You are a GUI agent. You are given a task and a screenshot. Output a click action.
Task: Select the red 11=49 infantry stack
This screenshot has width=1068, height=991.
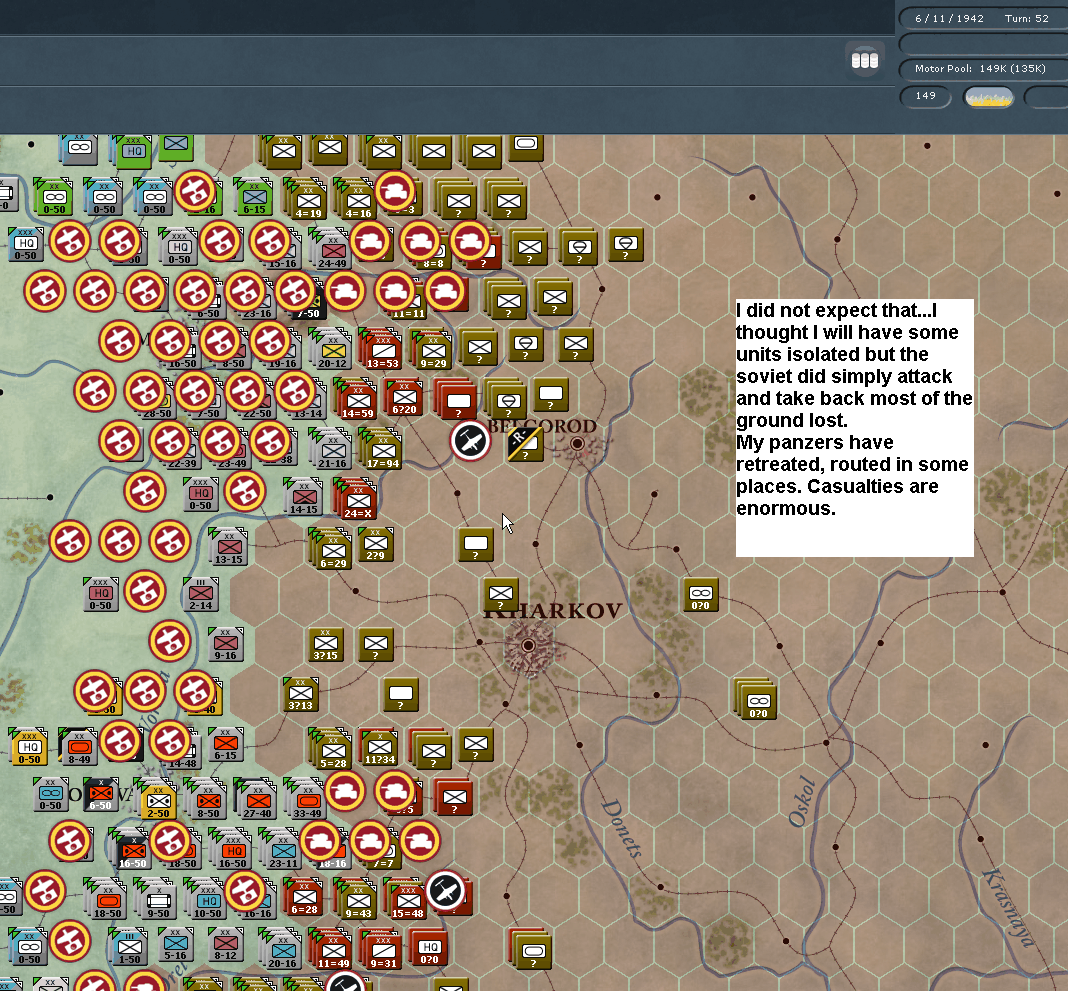[332, 949]
